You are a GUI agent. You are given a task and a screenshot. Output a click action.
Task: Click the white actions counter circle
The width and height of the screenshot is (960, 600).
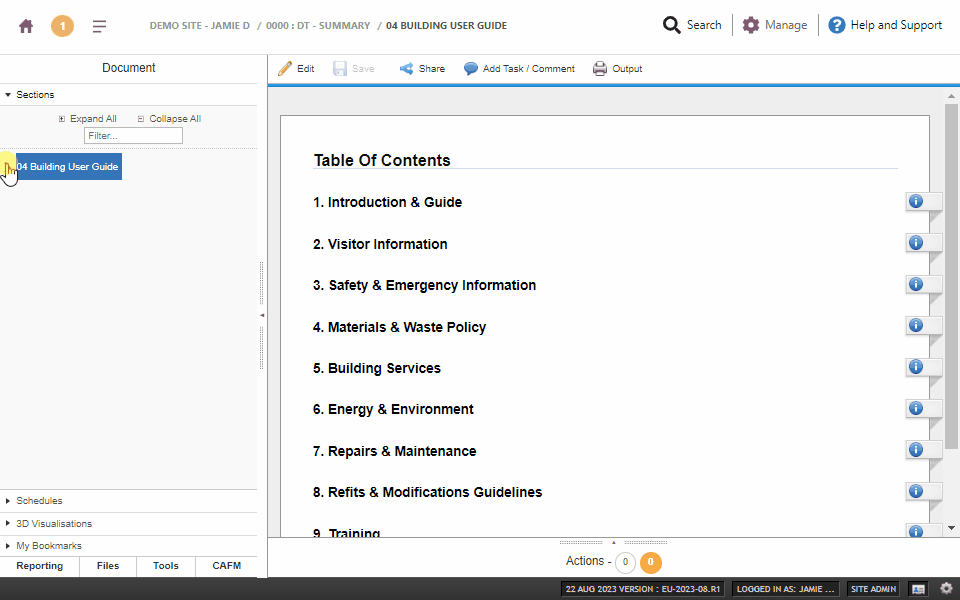(x=625, y=562)
